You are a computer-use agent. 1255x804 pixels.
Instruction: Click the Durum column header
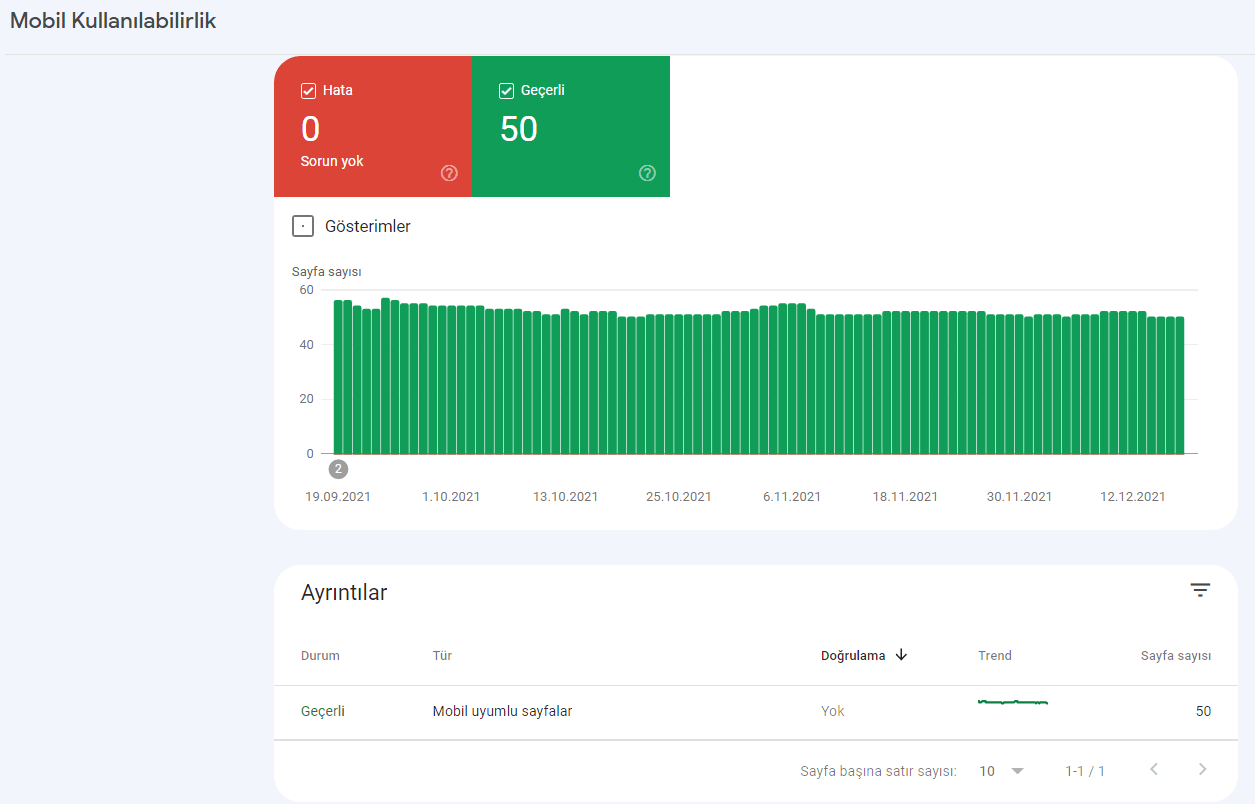(x=320, y=656)
